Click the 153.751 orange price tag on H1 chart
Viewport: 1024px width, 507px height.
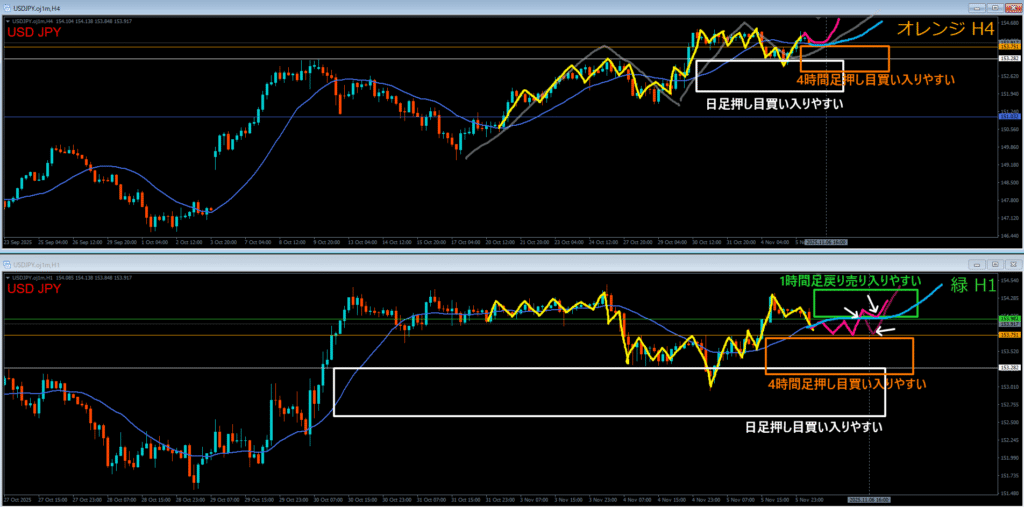[x=1010, y=335]
